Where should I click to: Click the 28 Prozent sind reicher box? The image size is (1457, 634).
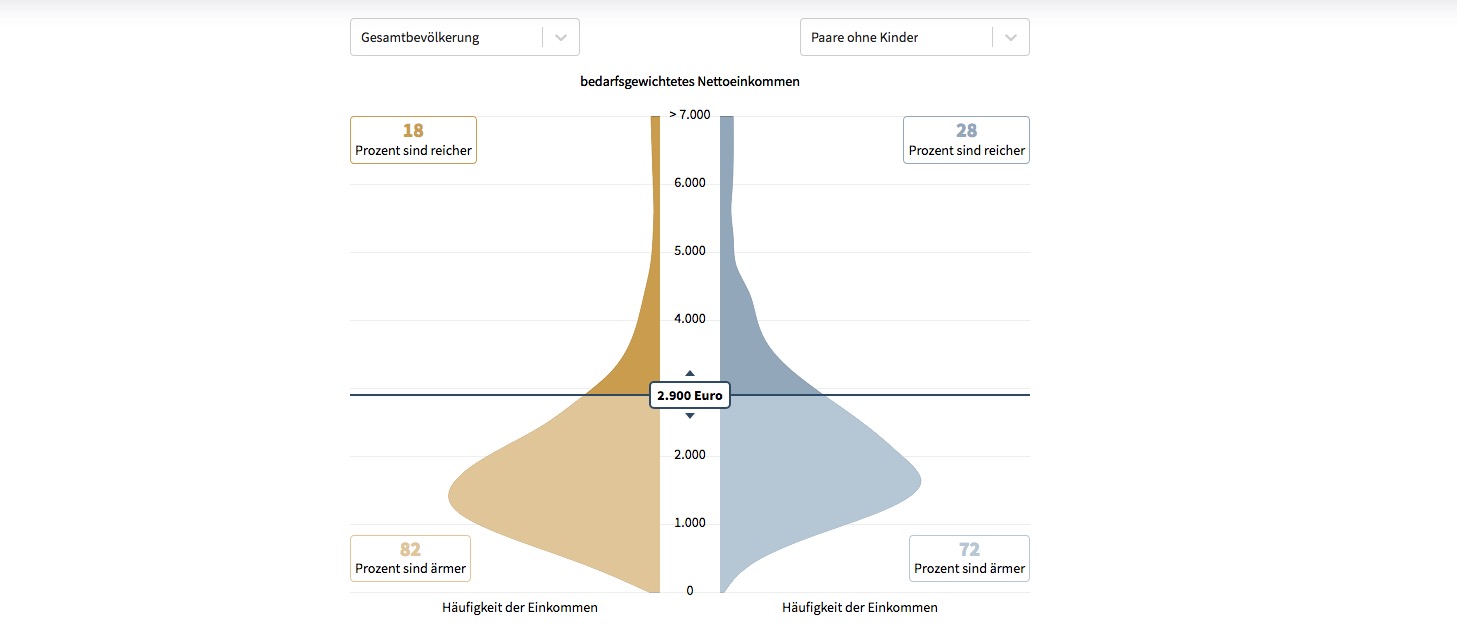click(x=966, y=140)
